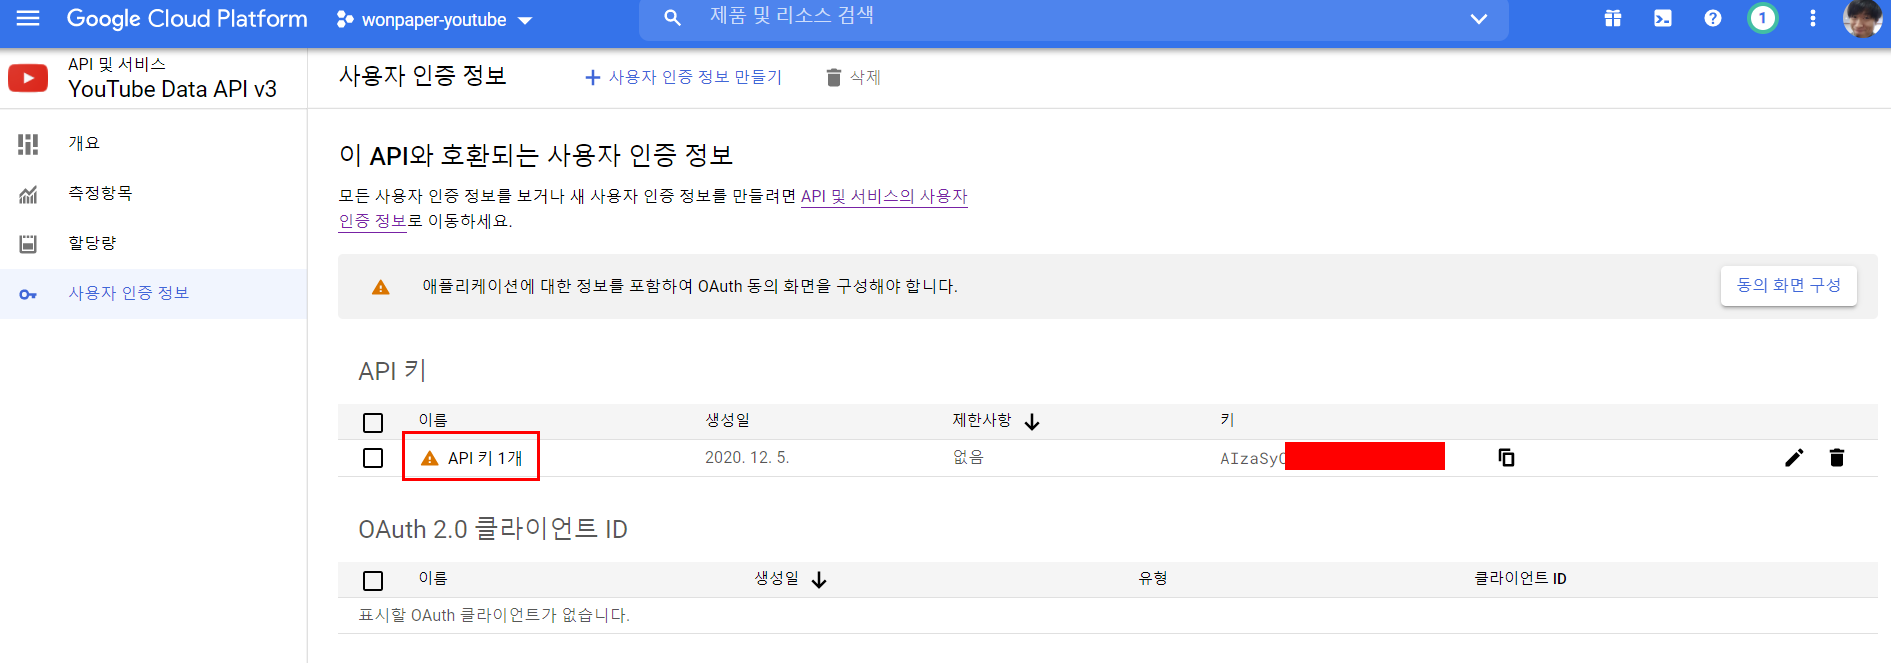Click the 개요 dashboard icon

(x=28, y=144)
